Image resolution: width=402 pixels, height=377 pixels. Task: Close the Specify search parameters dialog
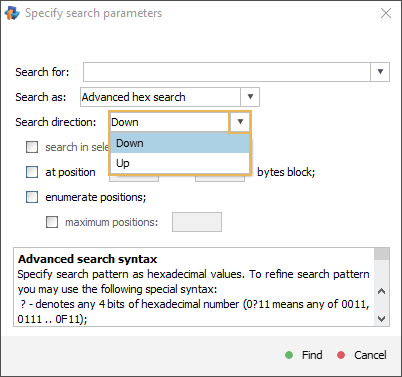coord(386,13)
